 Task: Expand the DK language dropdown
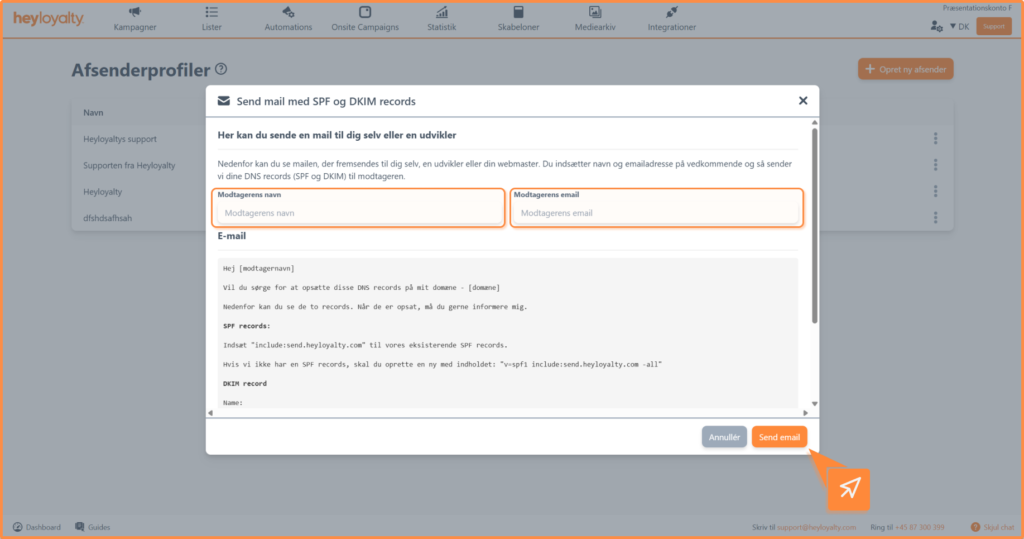pos(959,26)
